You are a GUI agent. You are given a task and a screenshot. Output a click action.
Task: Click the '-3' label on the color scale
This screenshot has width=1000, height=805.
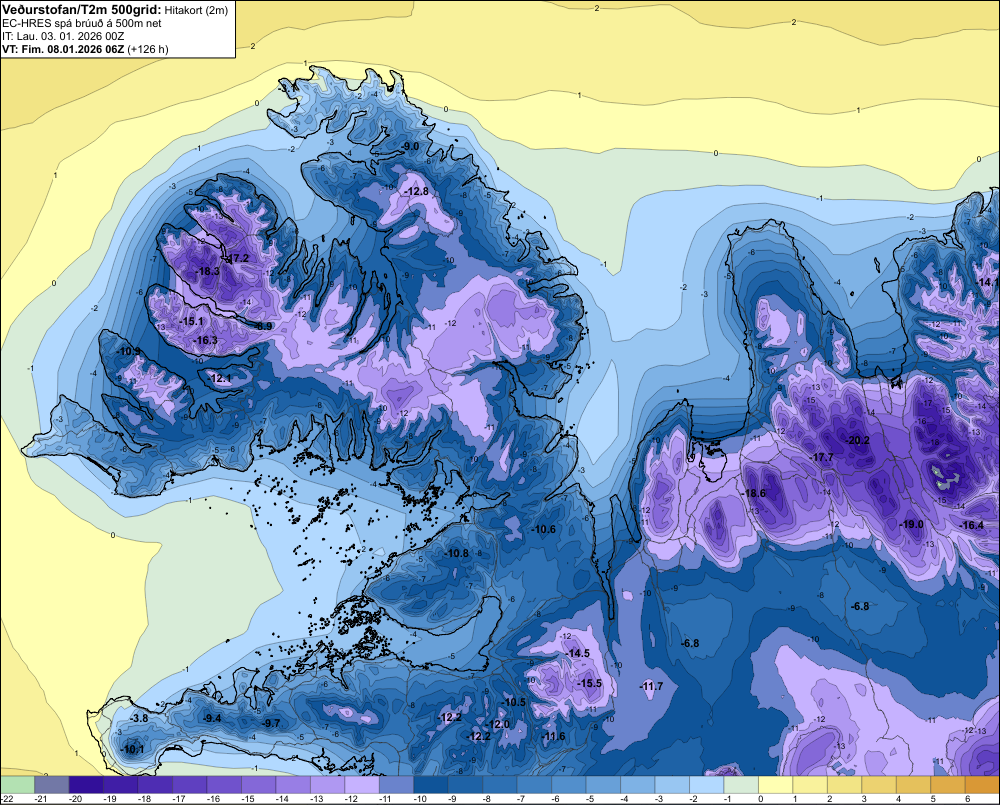click(658, 799)
